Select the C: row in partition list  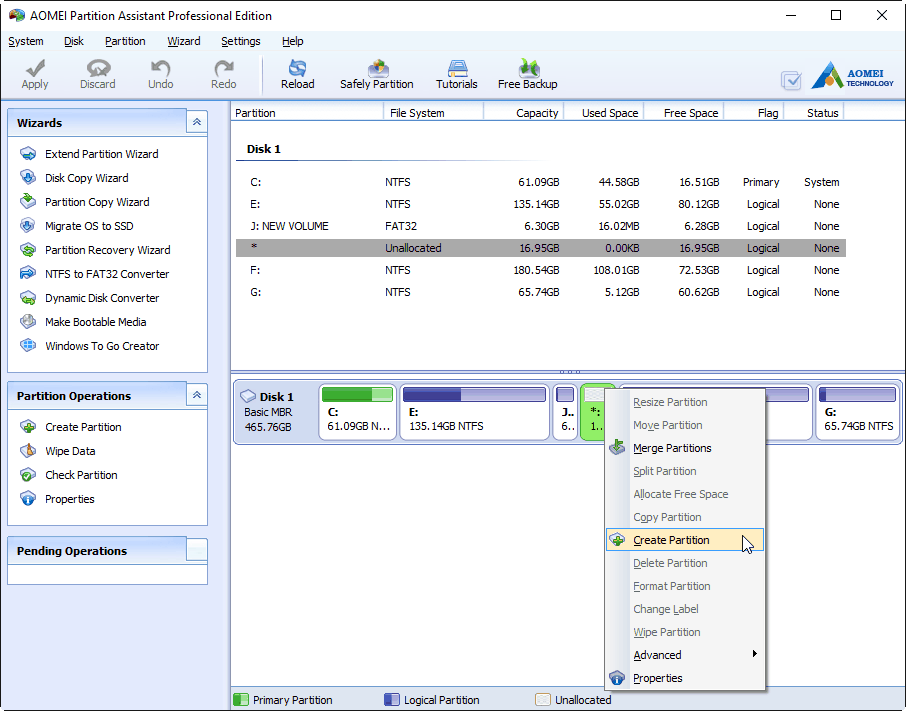pyautogui.click(x=541, y=182)
